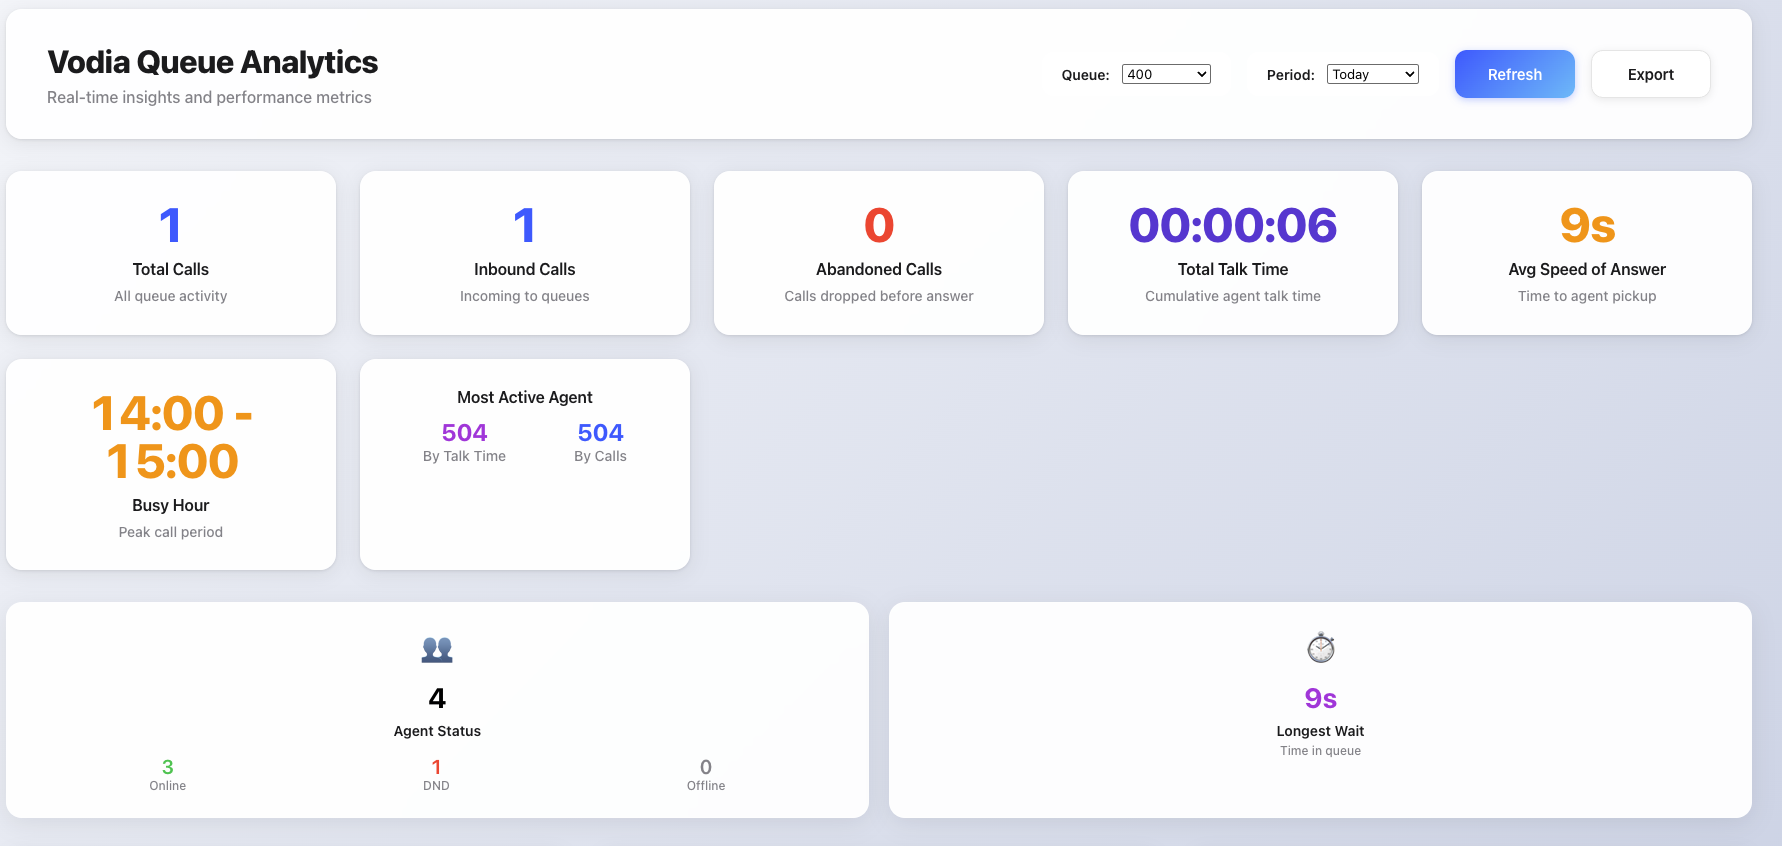Click the Abandoned Calls value 0
Viewport: 1782px width, 846px height.
click(879, 225)
